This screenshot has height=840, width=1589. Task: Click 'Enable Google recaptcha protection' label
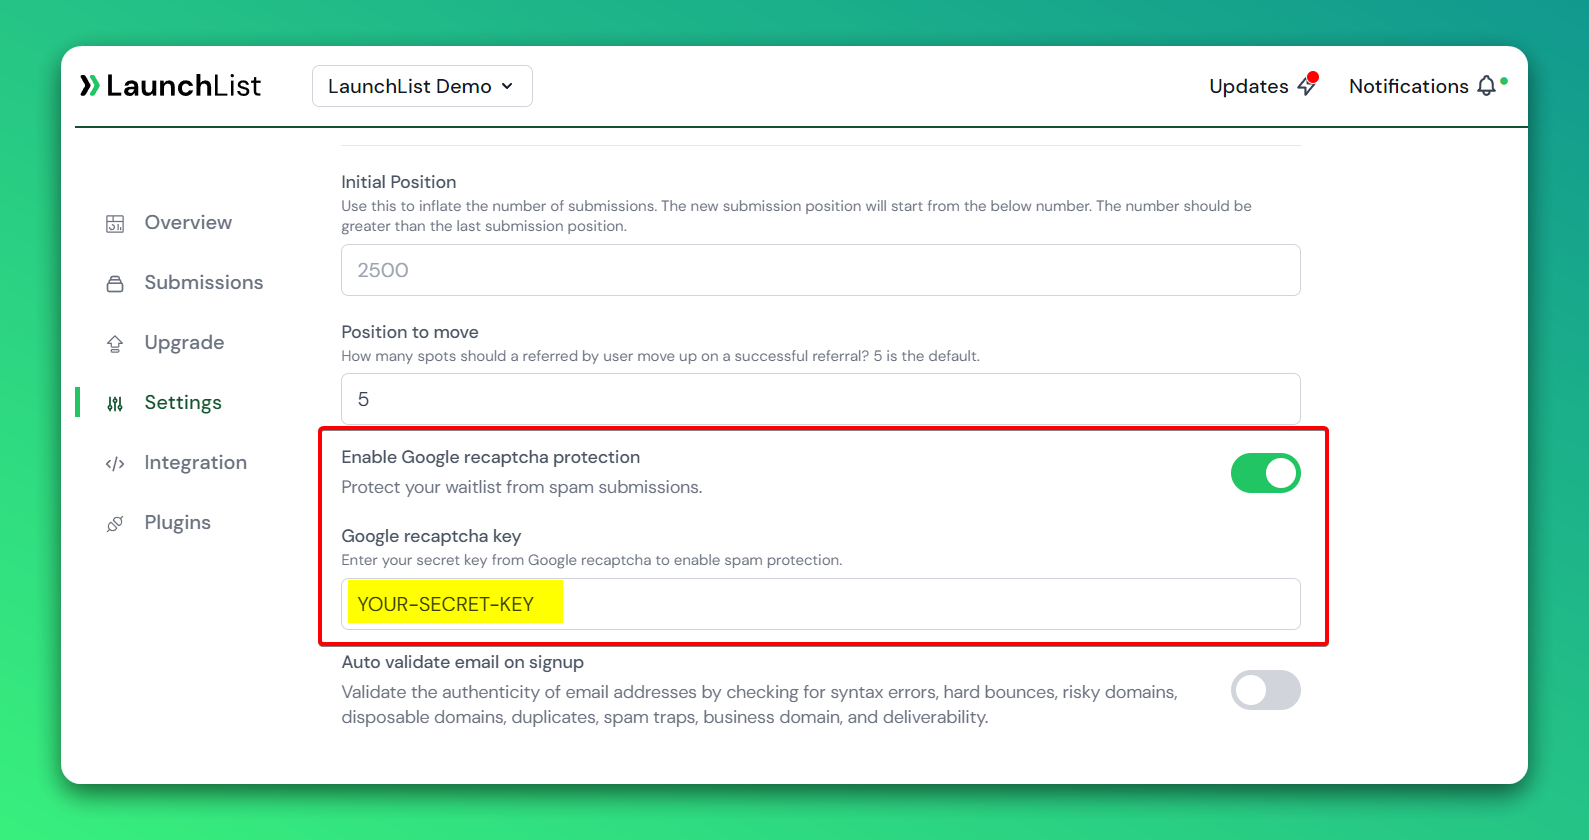point(490,457)
